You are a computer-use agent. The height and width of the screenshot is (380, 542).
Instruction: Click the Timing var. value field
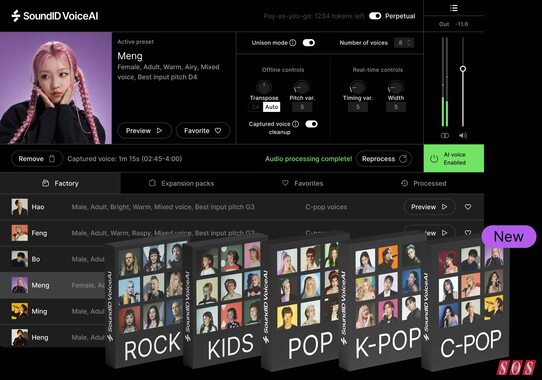pyautogui.click(x=358, y=107)
